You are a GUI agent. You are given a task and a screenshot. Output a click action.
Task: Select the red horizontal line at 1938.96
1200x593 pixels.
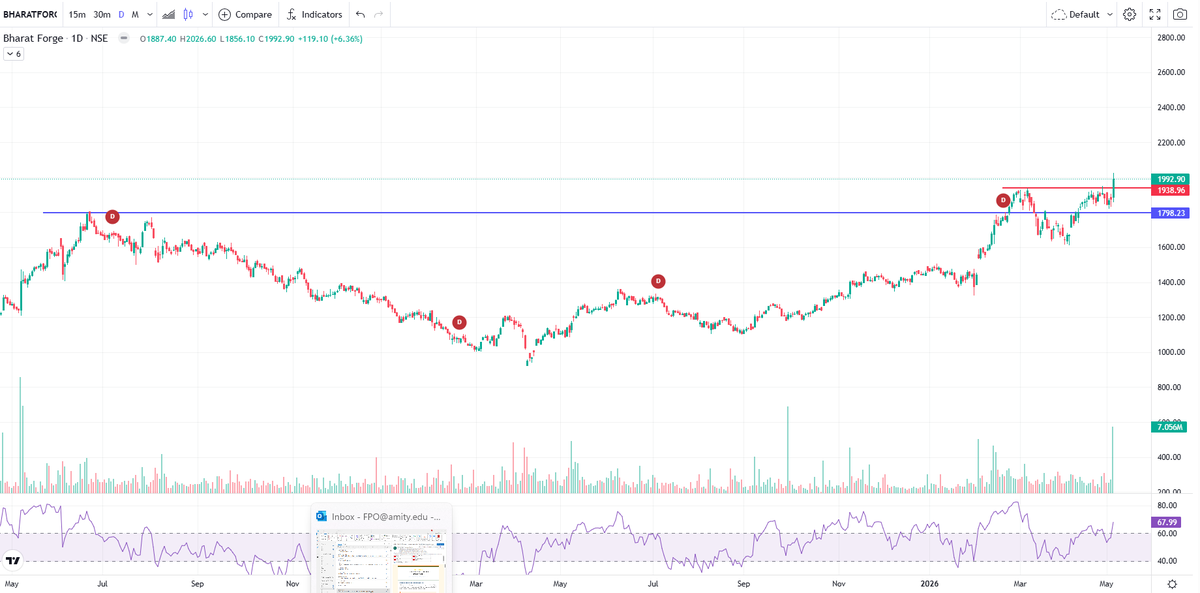click(1075, 188)
